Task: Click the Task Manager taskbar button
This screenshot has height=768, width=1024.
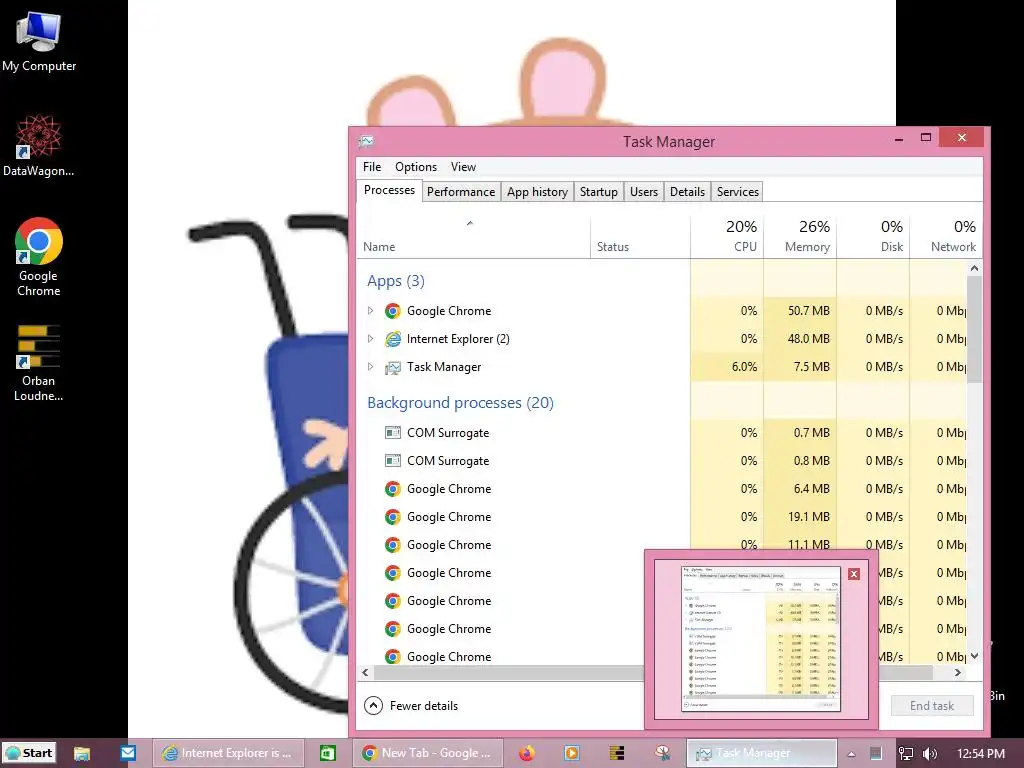Action: (761, 753)
